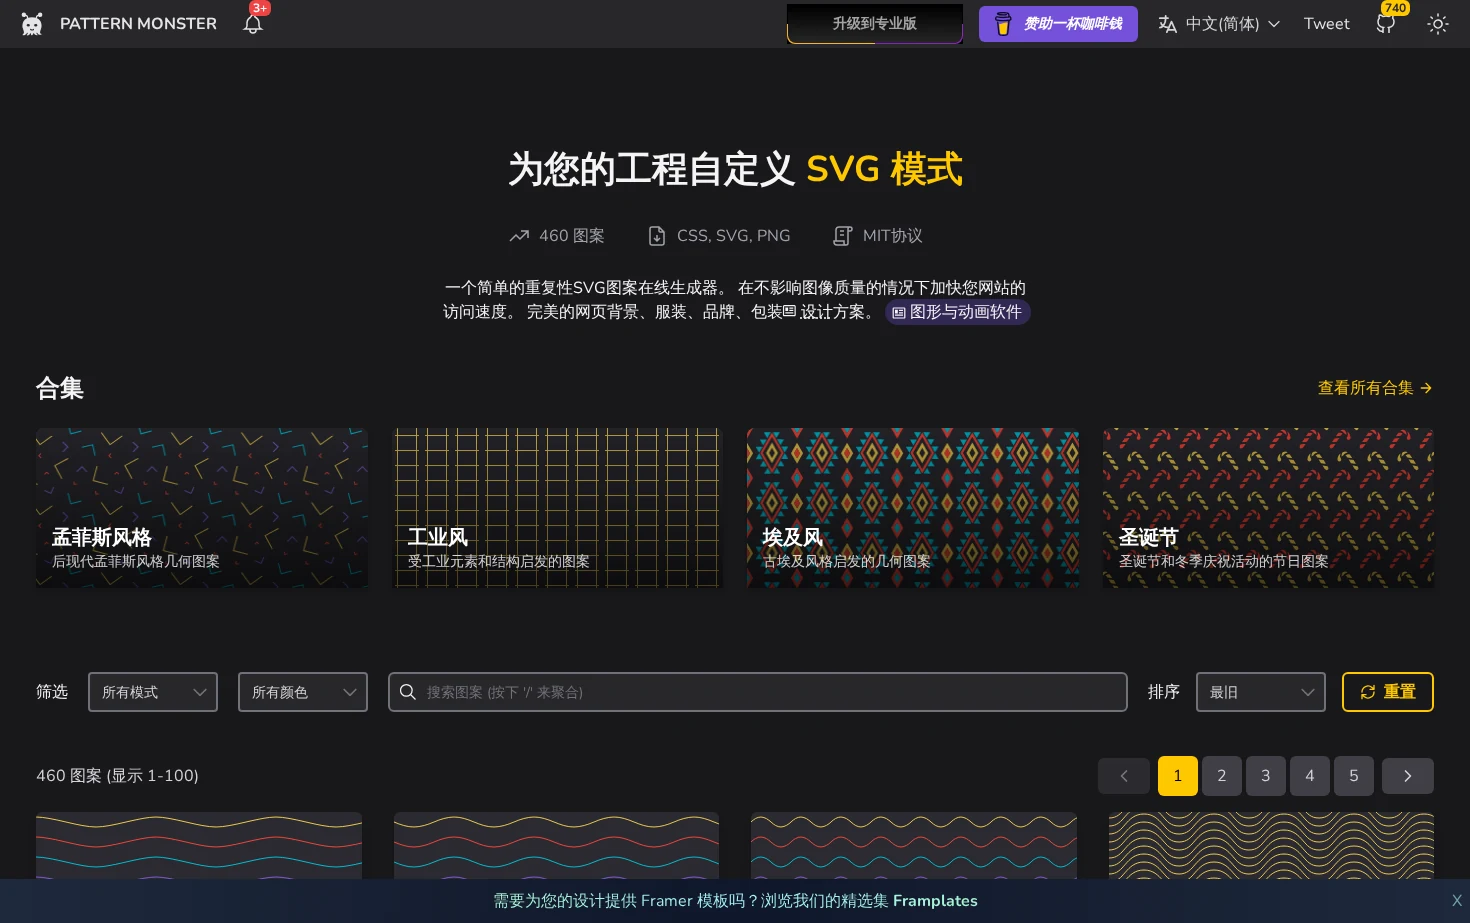Open the yellow concentric waves pattern thumbnail

click(1271, 846)
